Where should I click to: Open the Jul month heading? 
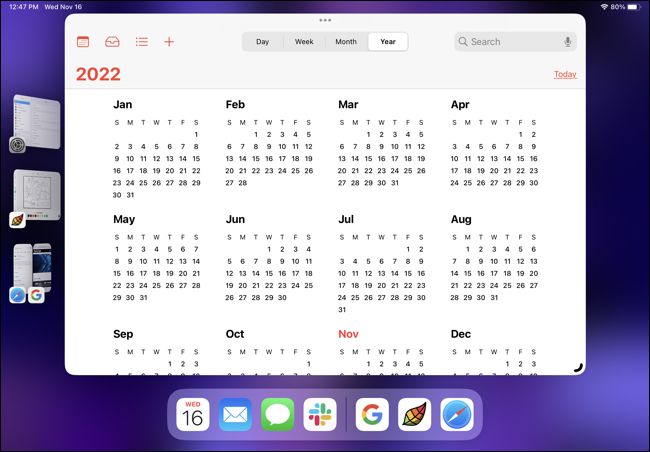click(x=346, y=219)
